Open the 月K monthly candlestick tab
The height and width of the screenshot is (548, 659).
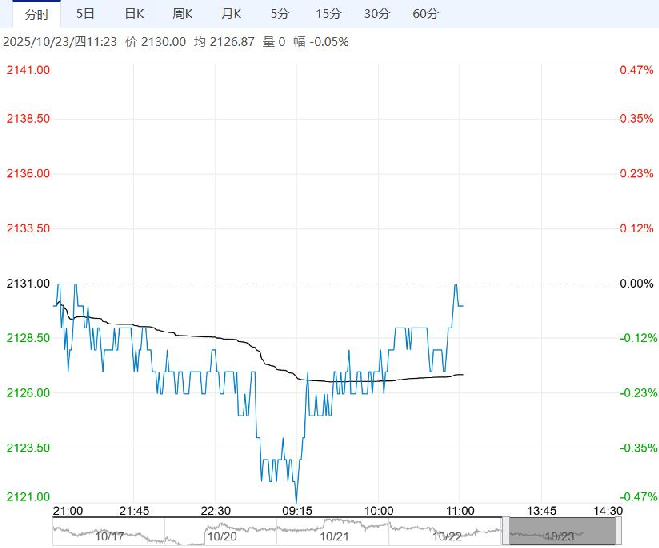[x=230, y=13]
